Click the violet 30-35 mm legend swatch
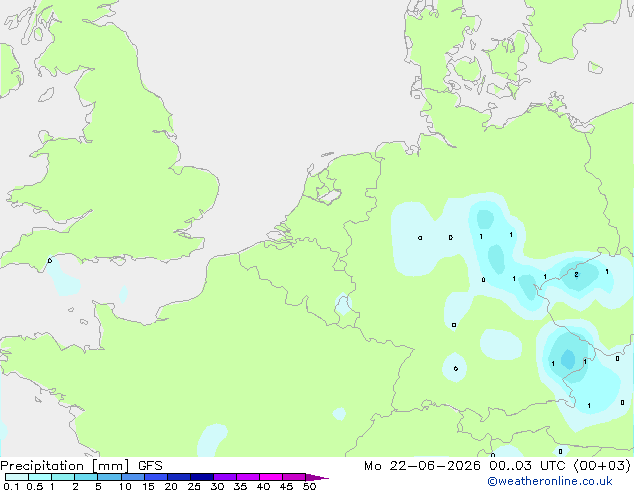Image resolution: width=634 pixels, height=490 pixels. [x=225, y=477]
